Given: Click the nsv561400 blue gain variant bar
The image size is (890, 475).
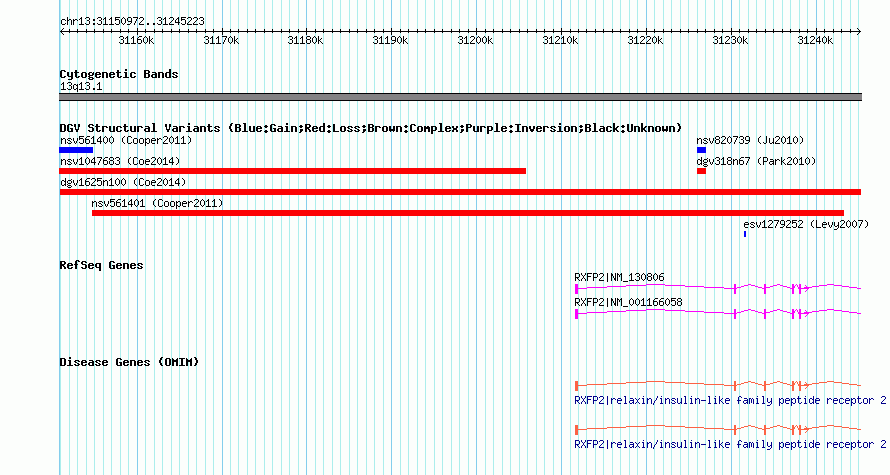Looking at the screenshot, I should [76, 150].
